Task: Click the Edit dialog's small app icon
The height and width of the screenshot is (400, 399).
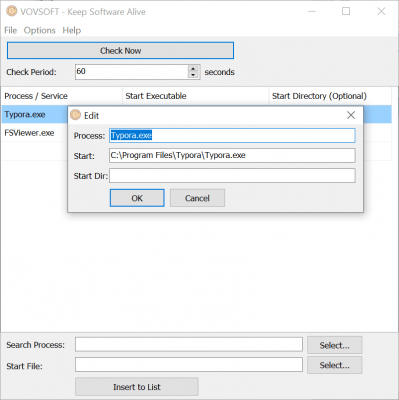Action: [x=76, y=115]
